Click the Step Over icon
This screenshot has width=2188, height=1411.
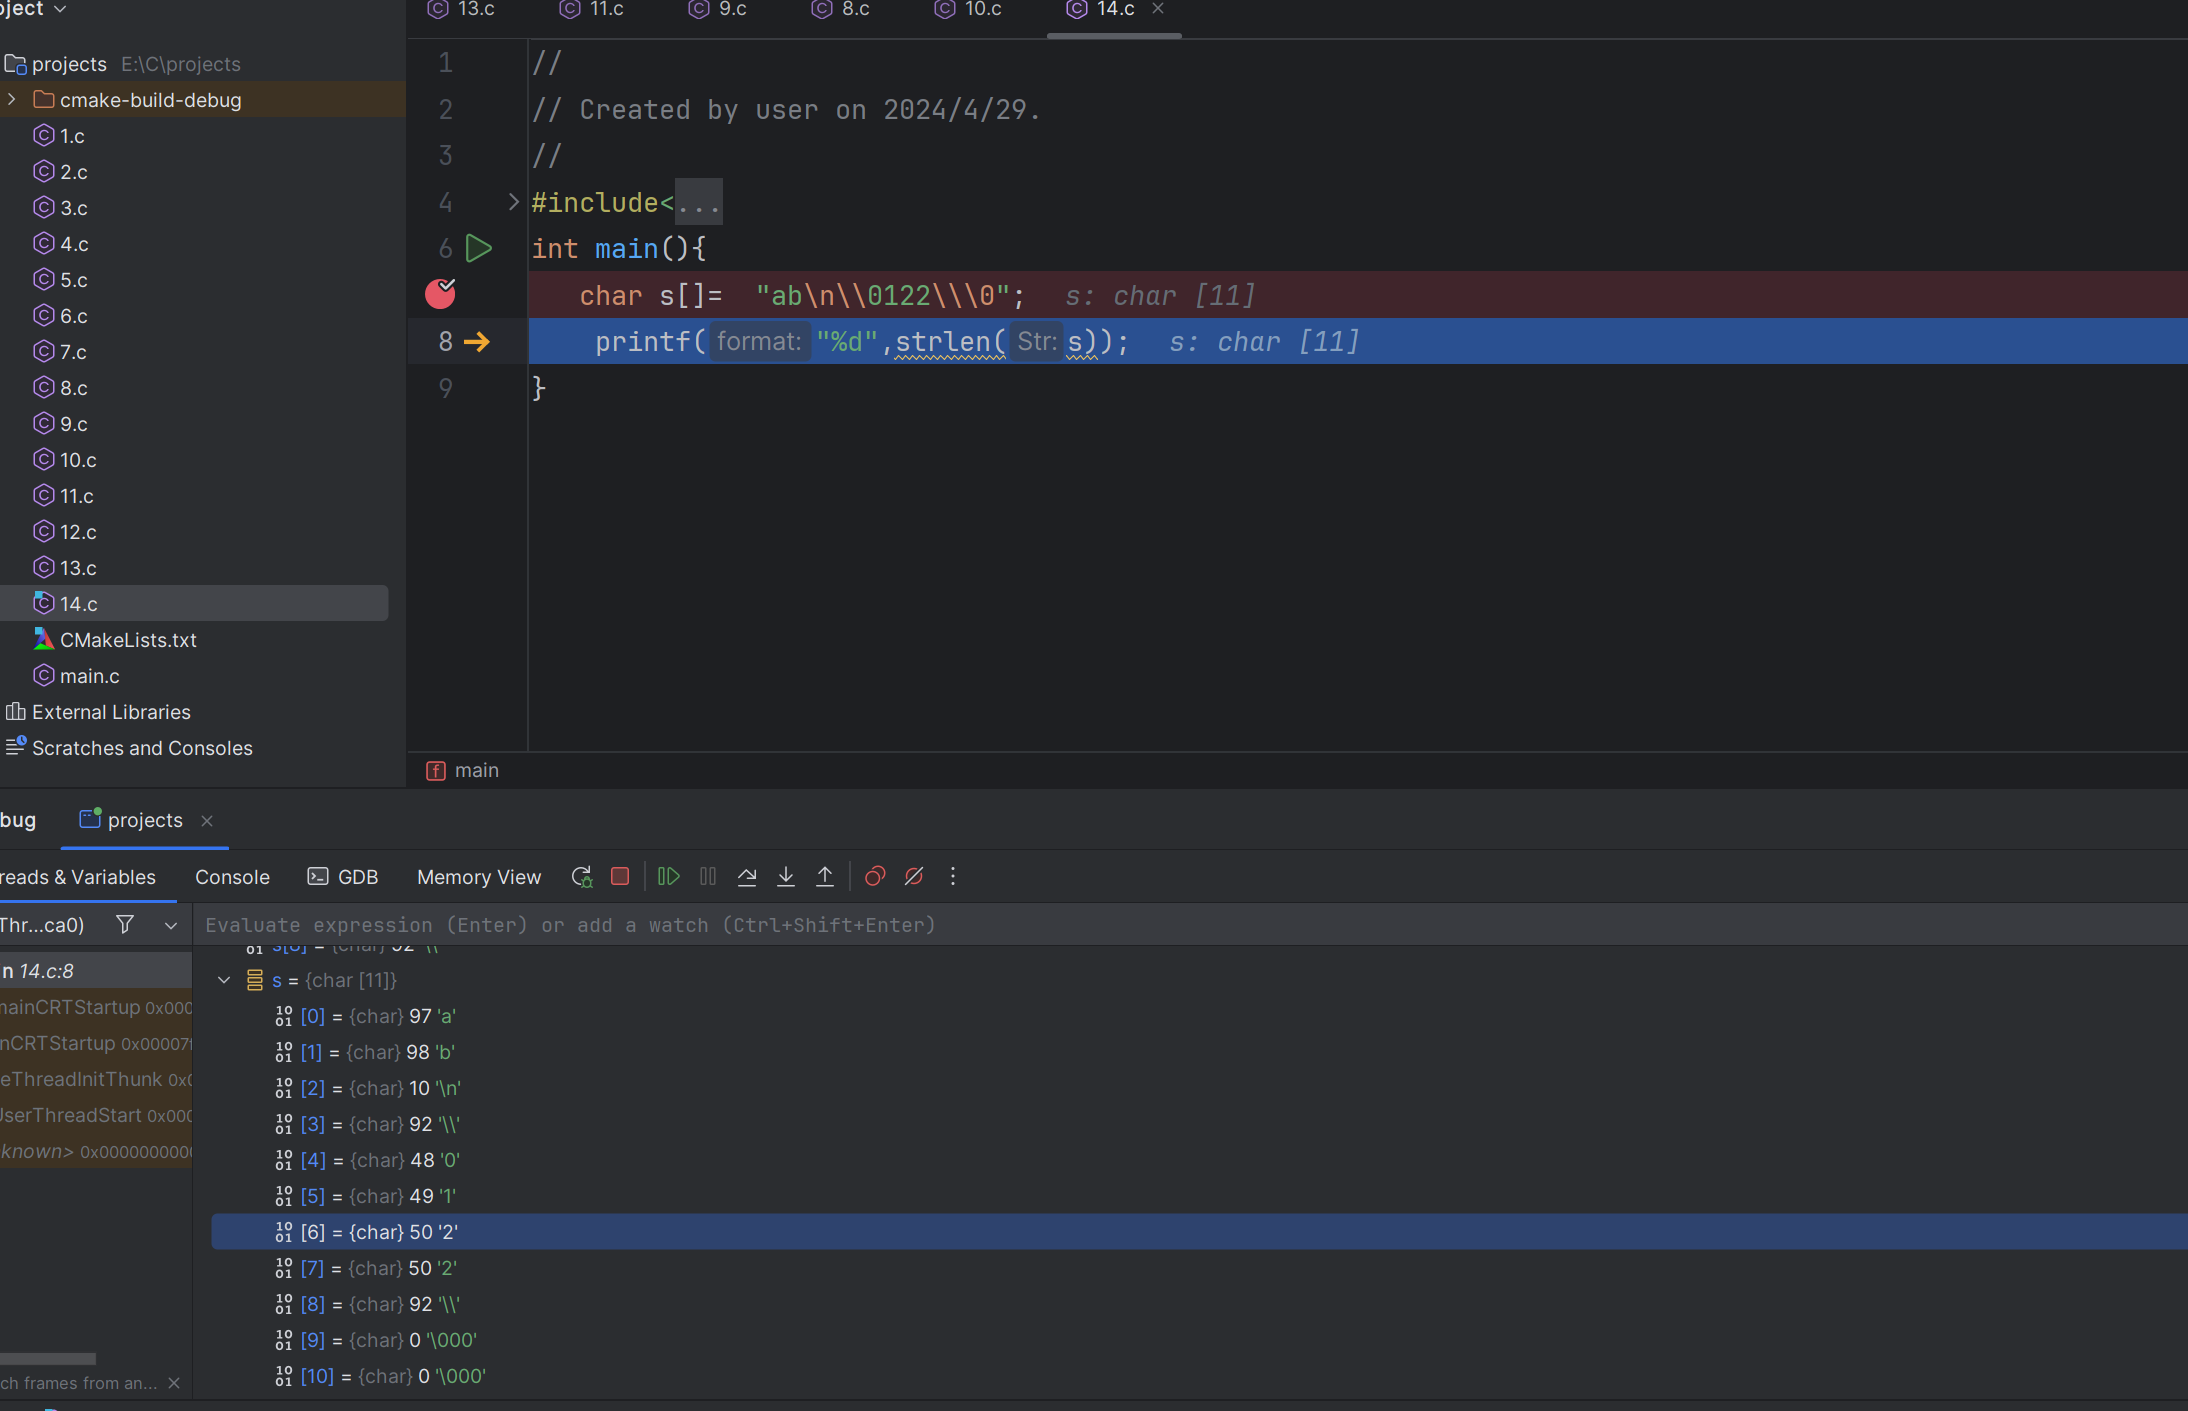point(747,877)
